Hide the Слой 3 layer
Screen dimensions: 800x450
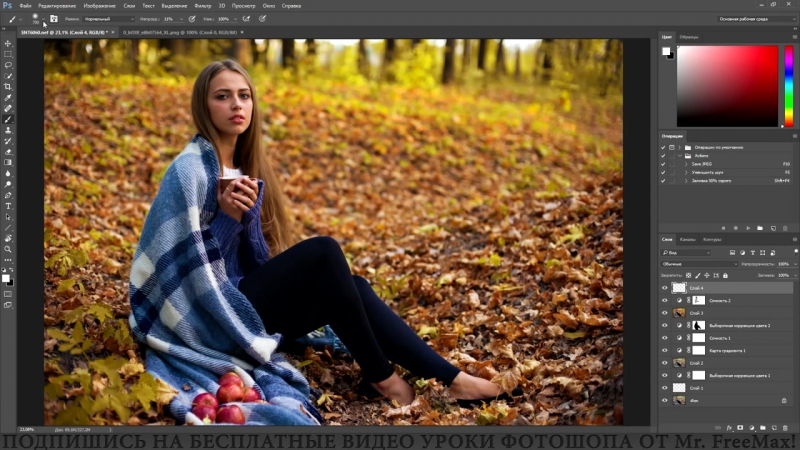pos(664,313)
